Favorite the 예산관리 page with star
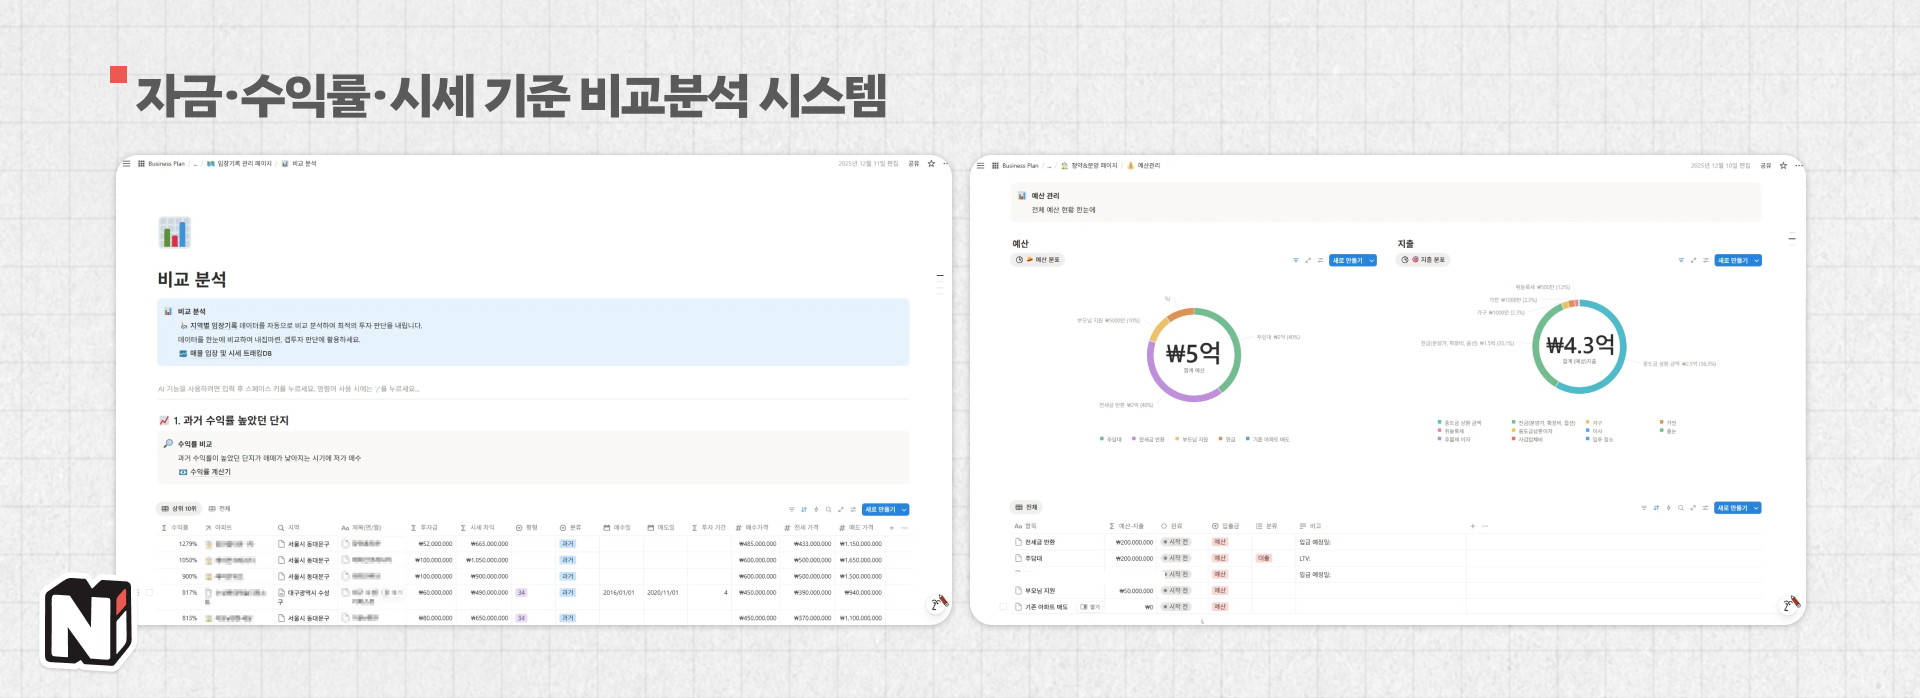This screenshot has height=698, width=1920. click(1783, 165)
